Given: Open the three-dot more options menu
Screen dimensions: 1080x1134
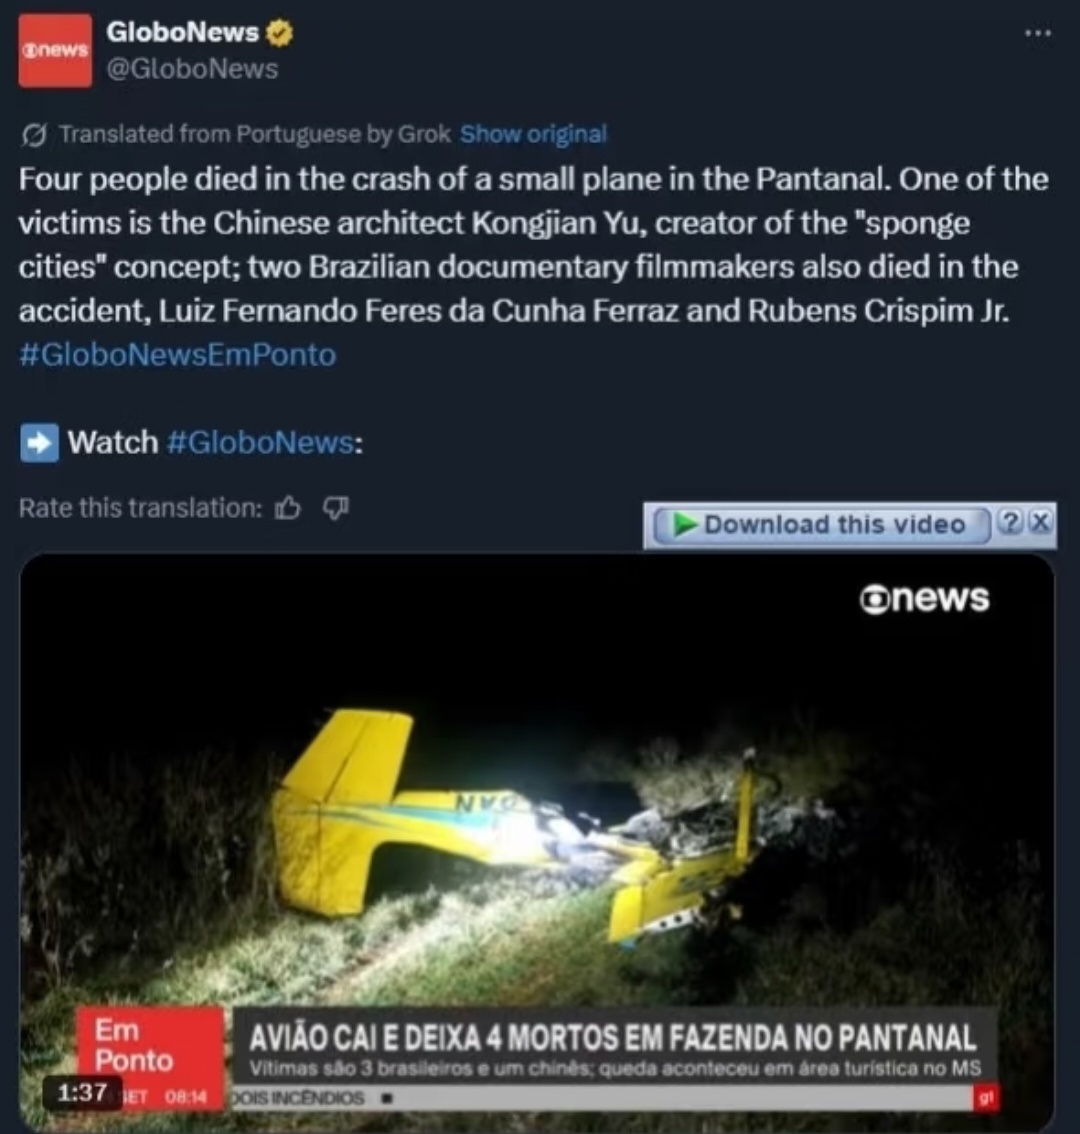Looking at the screenshot, I should pos(1037,33).
